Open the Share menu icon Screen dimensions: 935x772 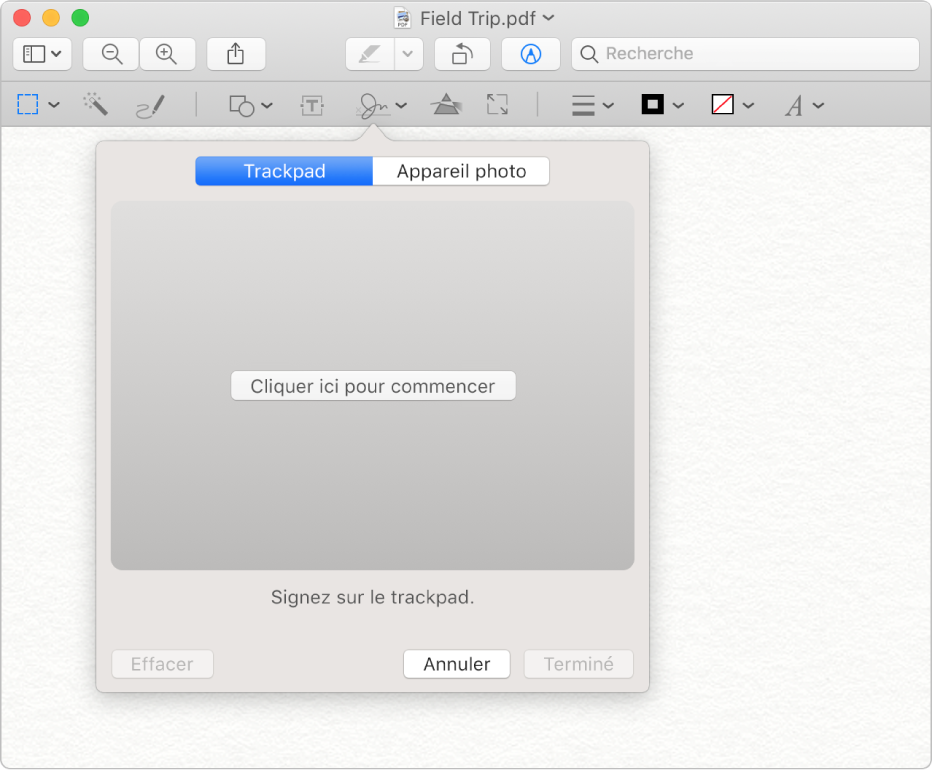[x=236, y=54]
